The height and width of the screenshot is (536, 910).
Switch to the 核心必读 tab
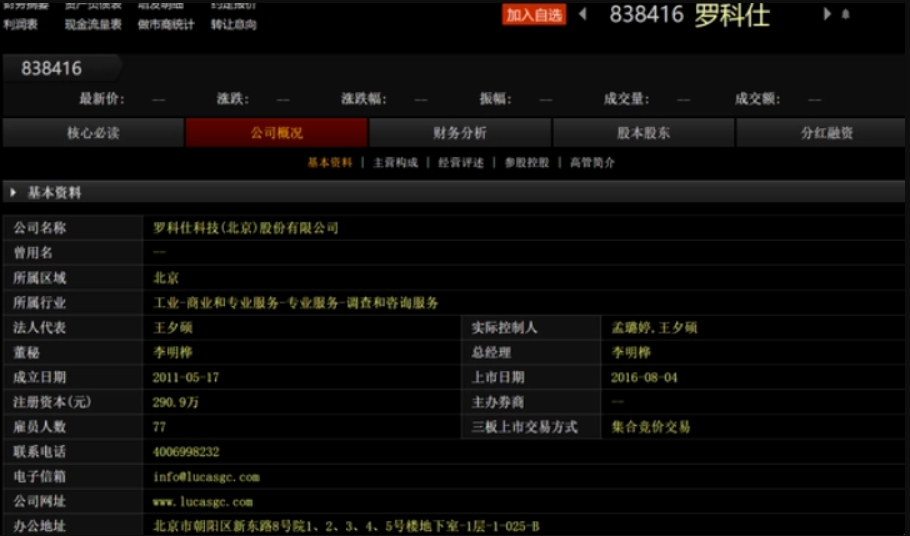point(93,133)
